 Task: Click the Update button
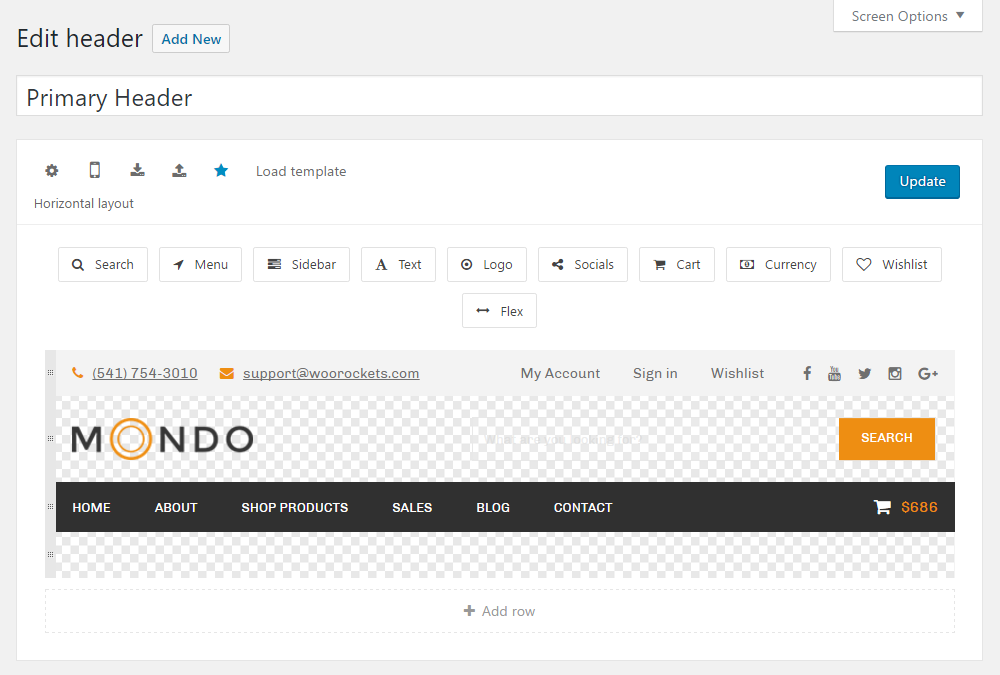pos(921,181)
